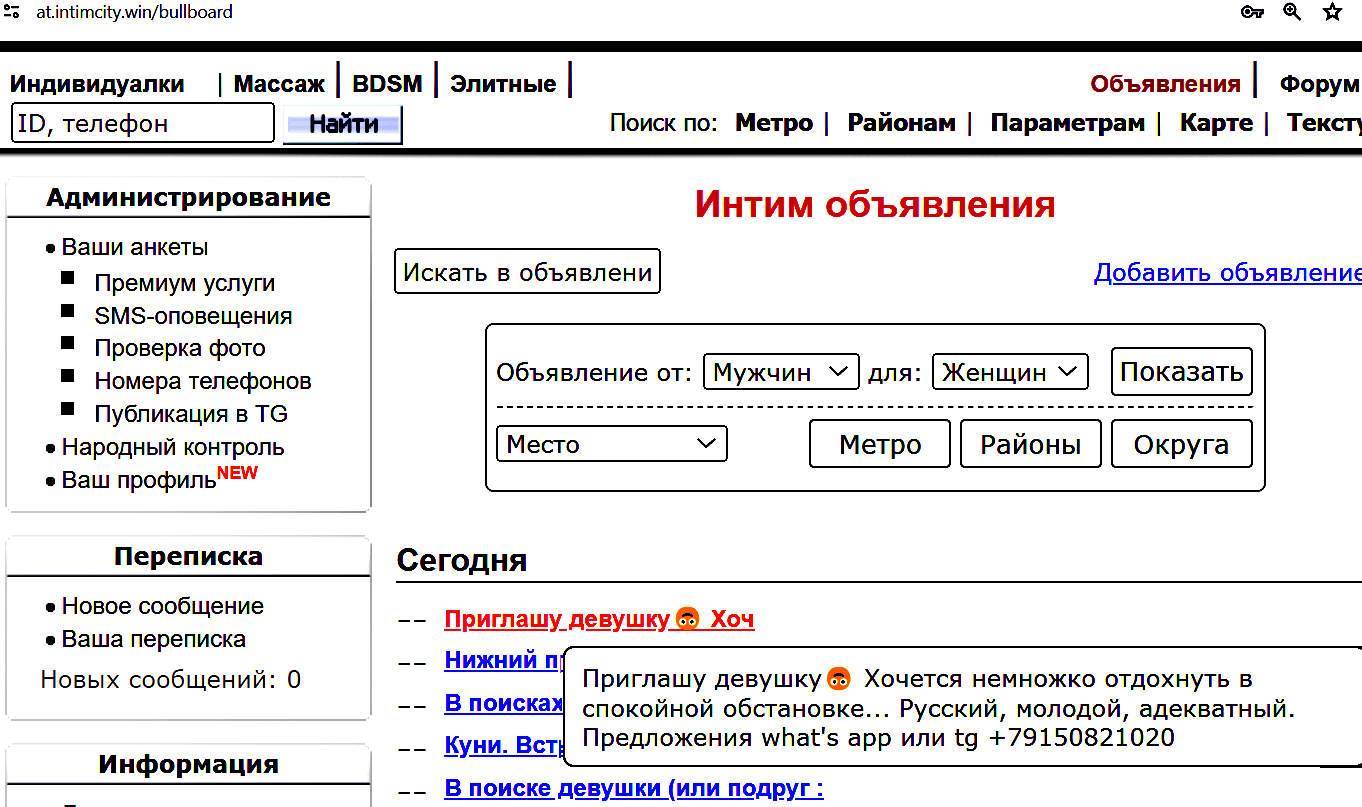Expand the 'Мужчин' sender dropdown
This screenshot has height=807, width=1362.
(x=781, y=372)
